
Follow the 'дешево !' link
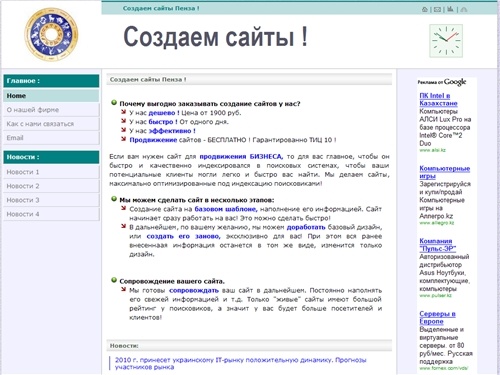pos(164,113)
